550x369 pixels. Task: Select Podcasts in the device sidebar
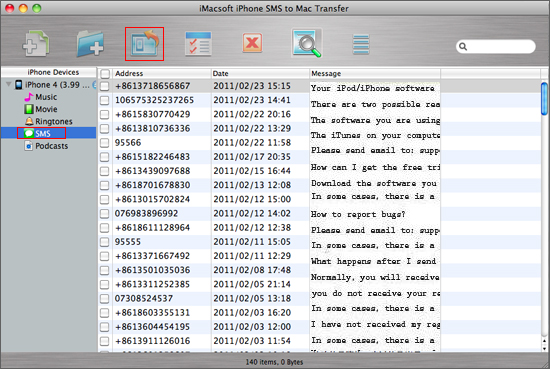[x=46, y=146]
